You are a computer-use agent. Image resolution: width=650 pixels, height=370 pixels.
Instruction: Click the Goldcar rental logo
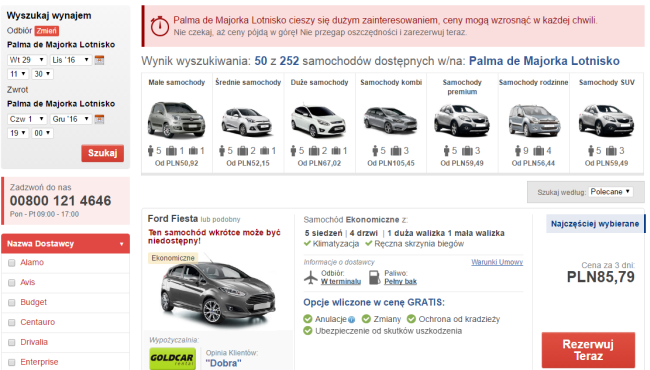point(172,358)
